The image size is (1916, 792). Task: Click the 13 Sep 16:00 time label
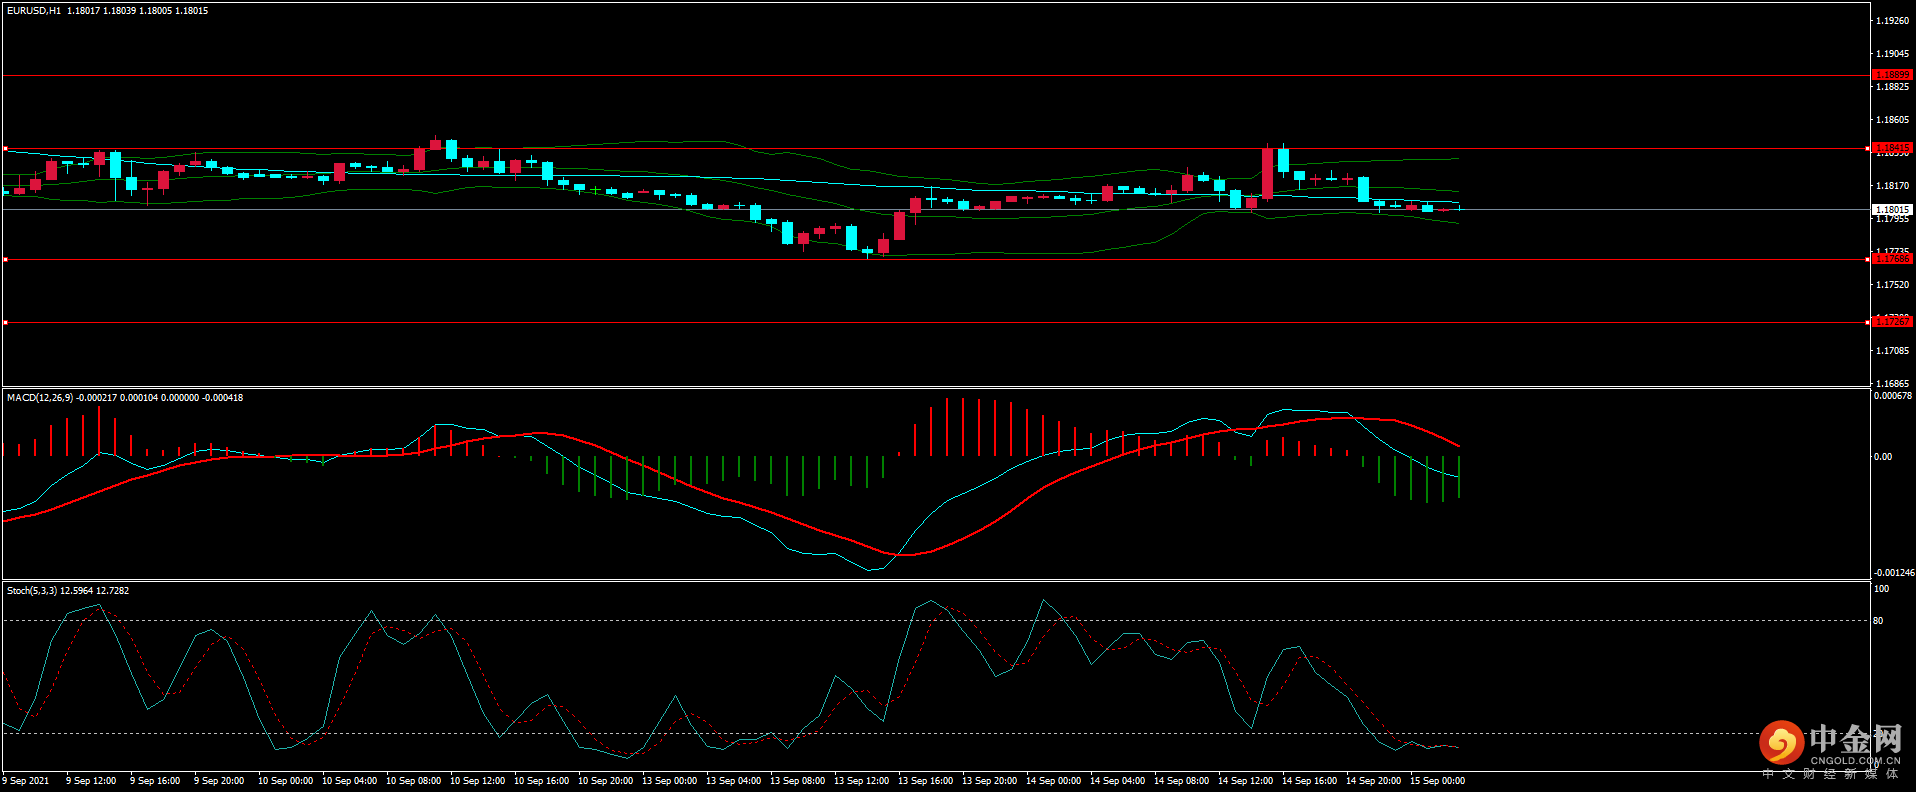pos(925,781)
